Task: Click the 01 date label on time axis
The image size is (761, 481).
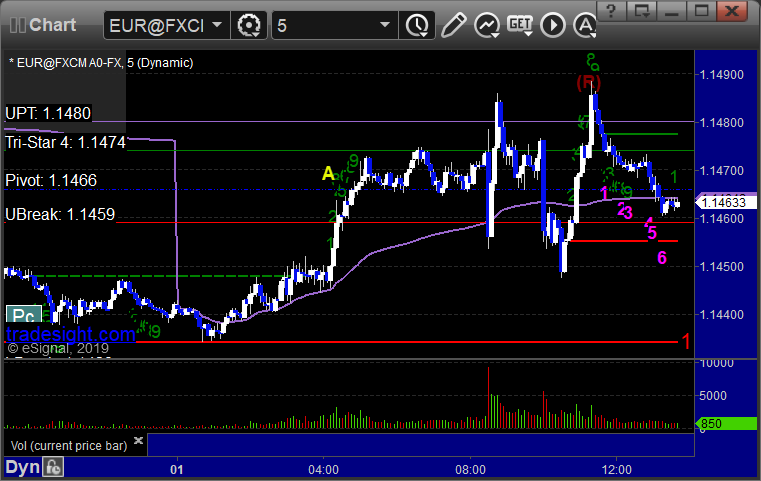Action: coord(177,469)
